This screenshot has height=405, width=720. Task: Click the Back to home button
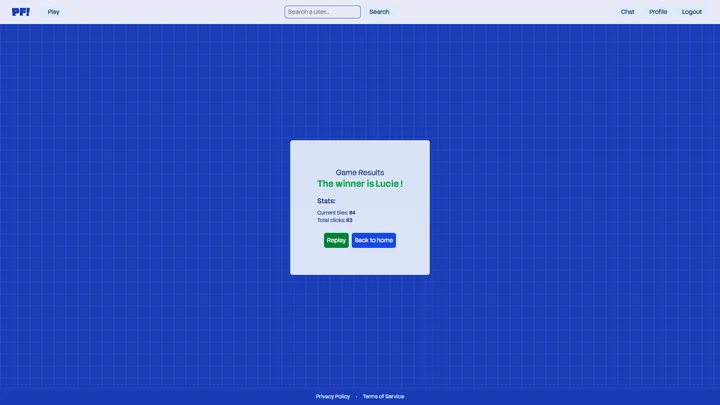click(x=374, y=240)
